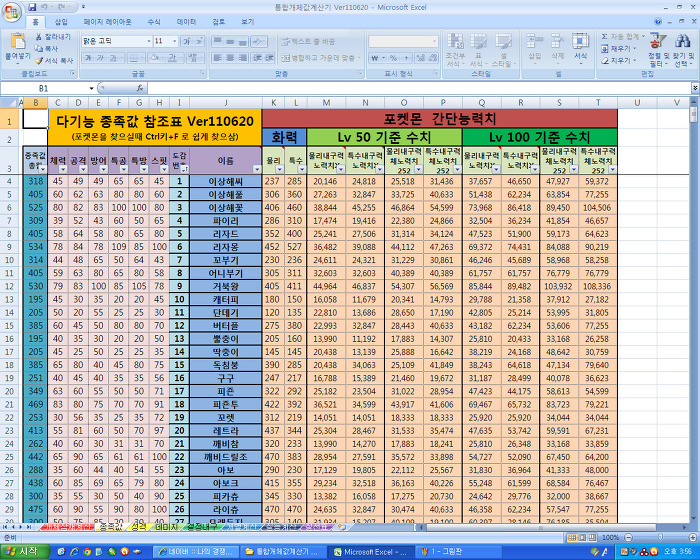Expand the font name combo box 맑은 고딕

147,41
